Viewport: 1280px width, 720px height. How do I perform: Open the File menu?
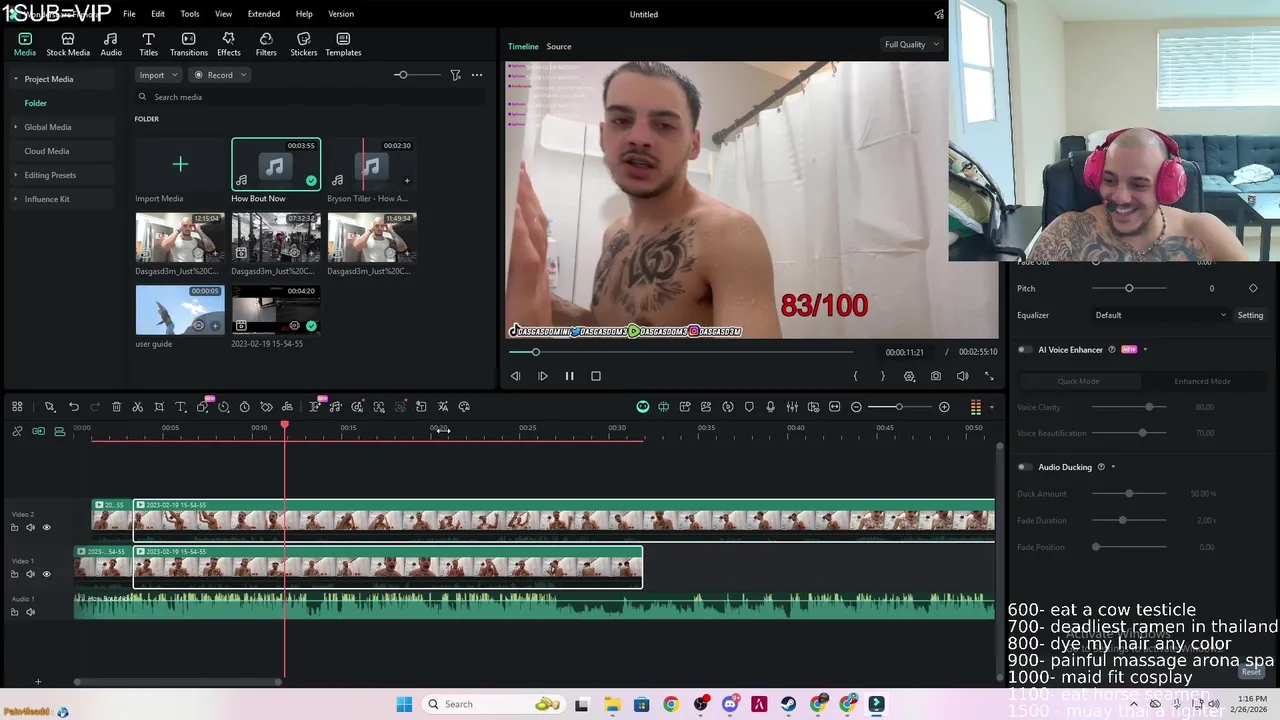[x=129, y=14]
